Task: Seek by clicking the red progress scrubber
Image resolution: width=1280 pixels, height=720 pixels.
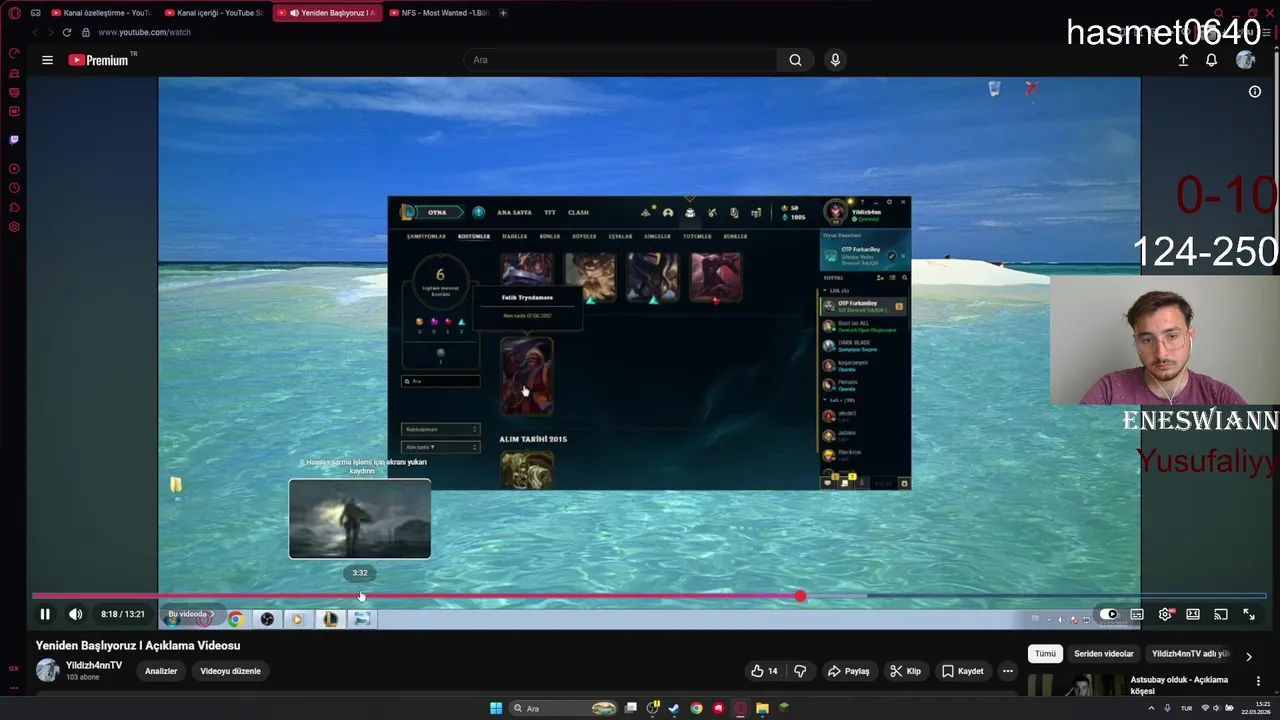Action: pyautogui.click(x=800, y=596)
